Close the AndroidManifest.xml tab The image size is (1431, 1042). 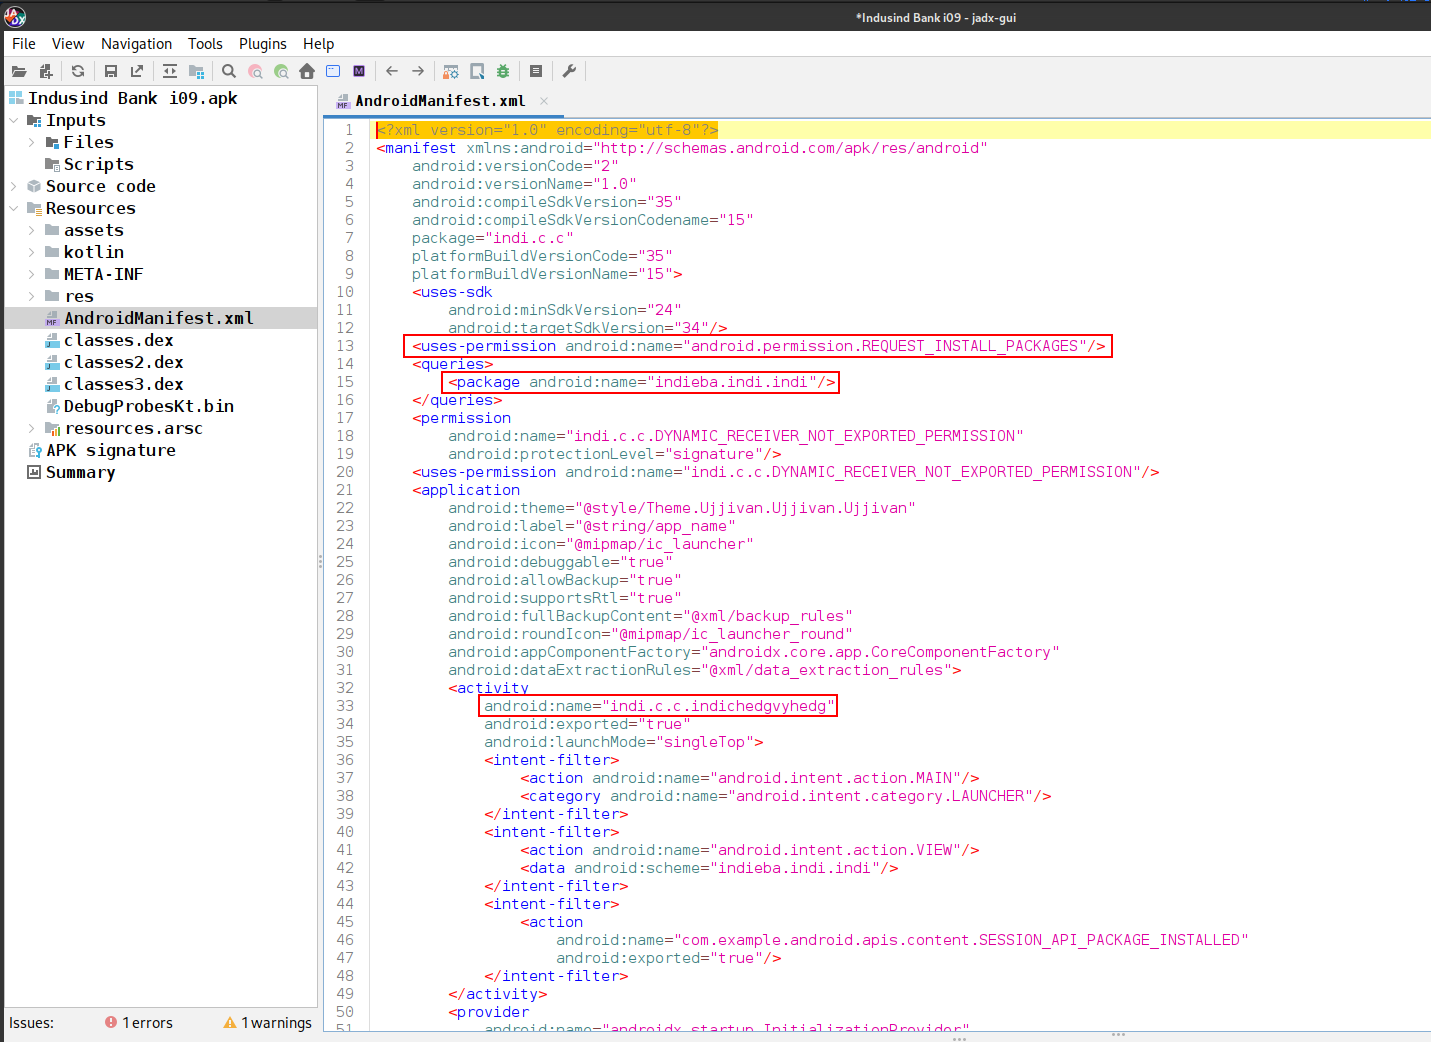pos(544,101)
